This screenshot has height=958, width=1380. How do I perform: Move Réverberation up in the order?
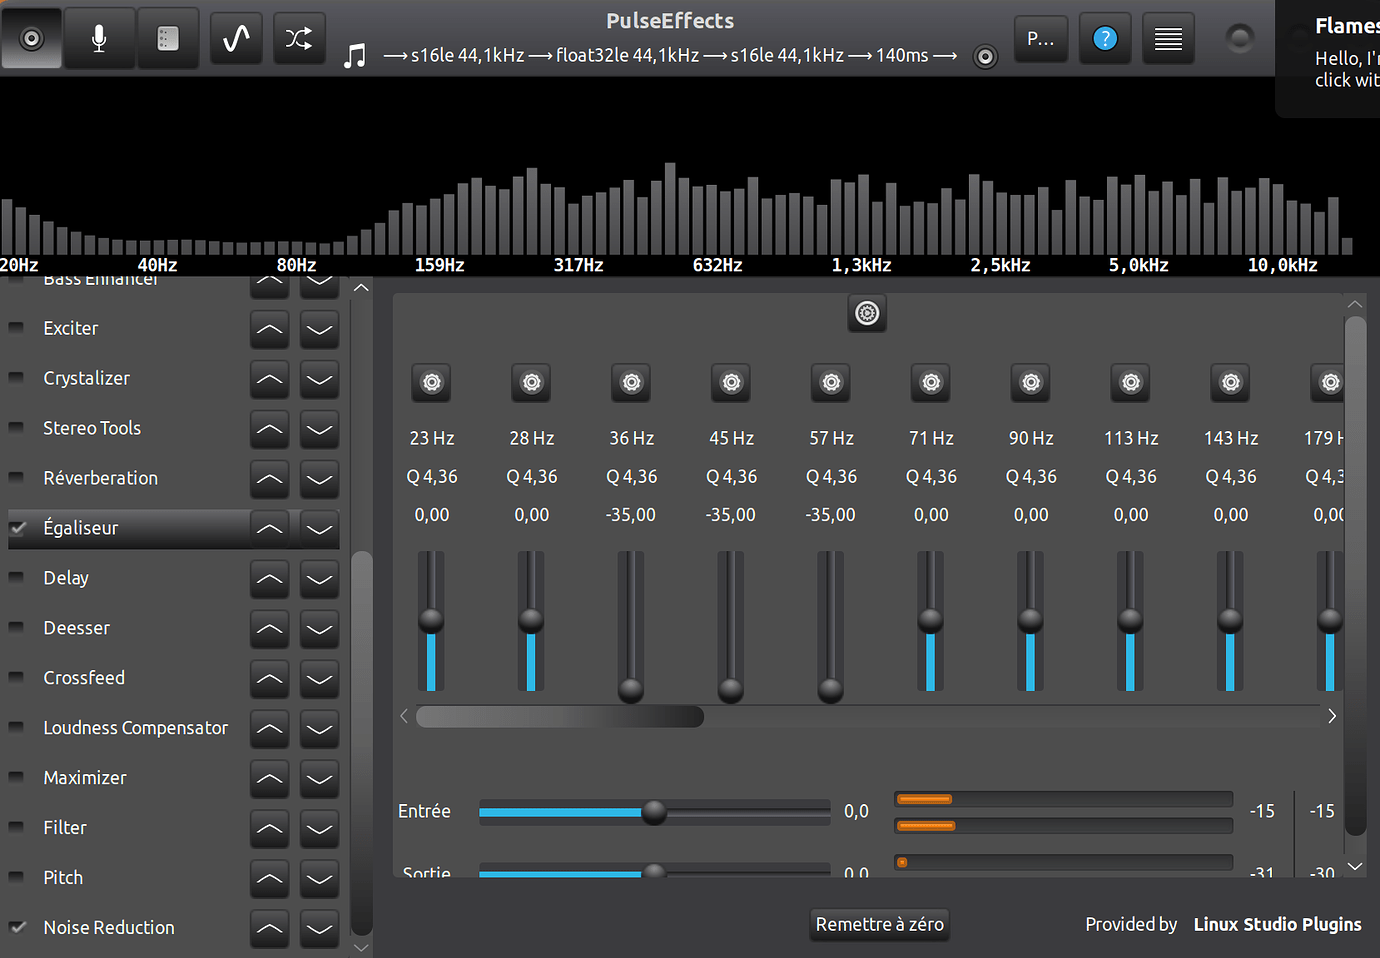[x=270, y=479]
